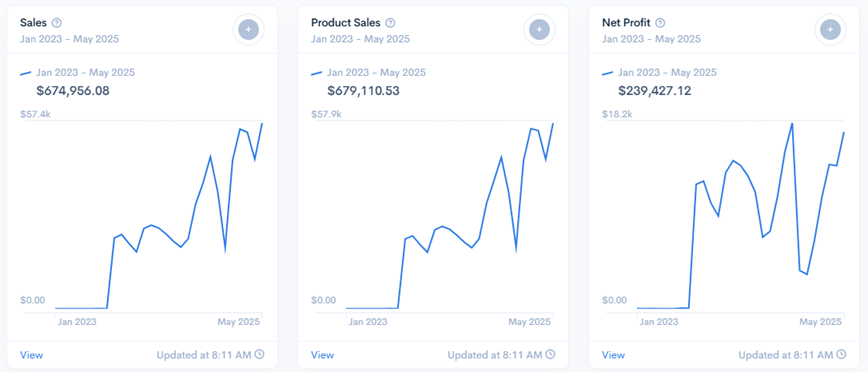This screenshot has width=868, height=372.
Task: Click the Product Sales header subtitle date range
Action: (x=360, y=39)
